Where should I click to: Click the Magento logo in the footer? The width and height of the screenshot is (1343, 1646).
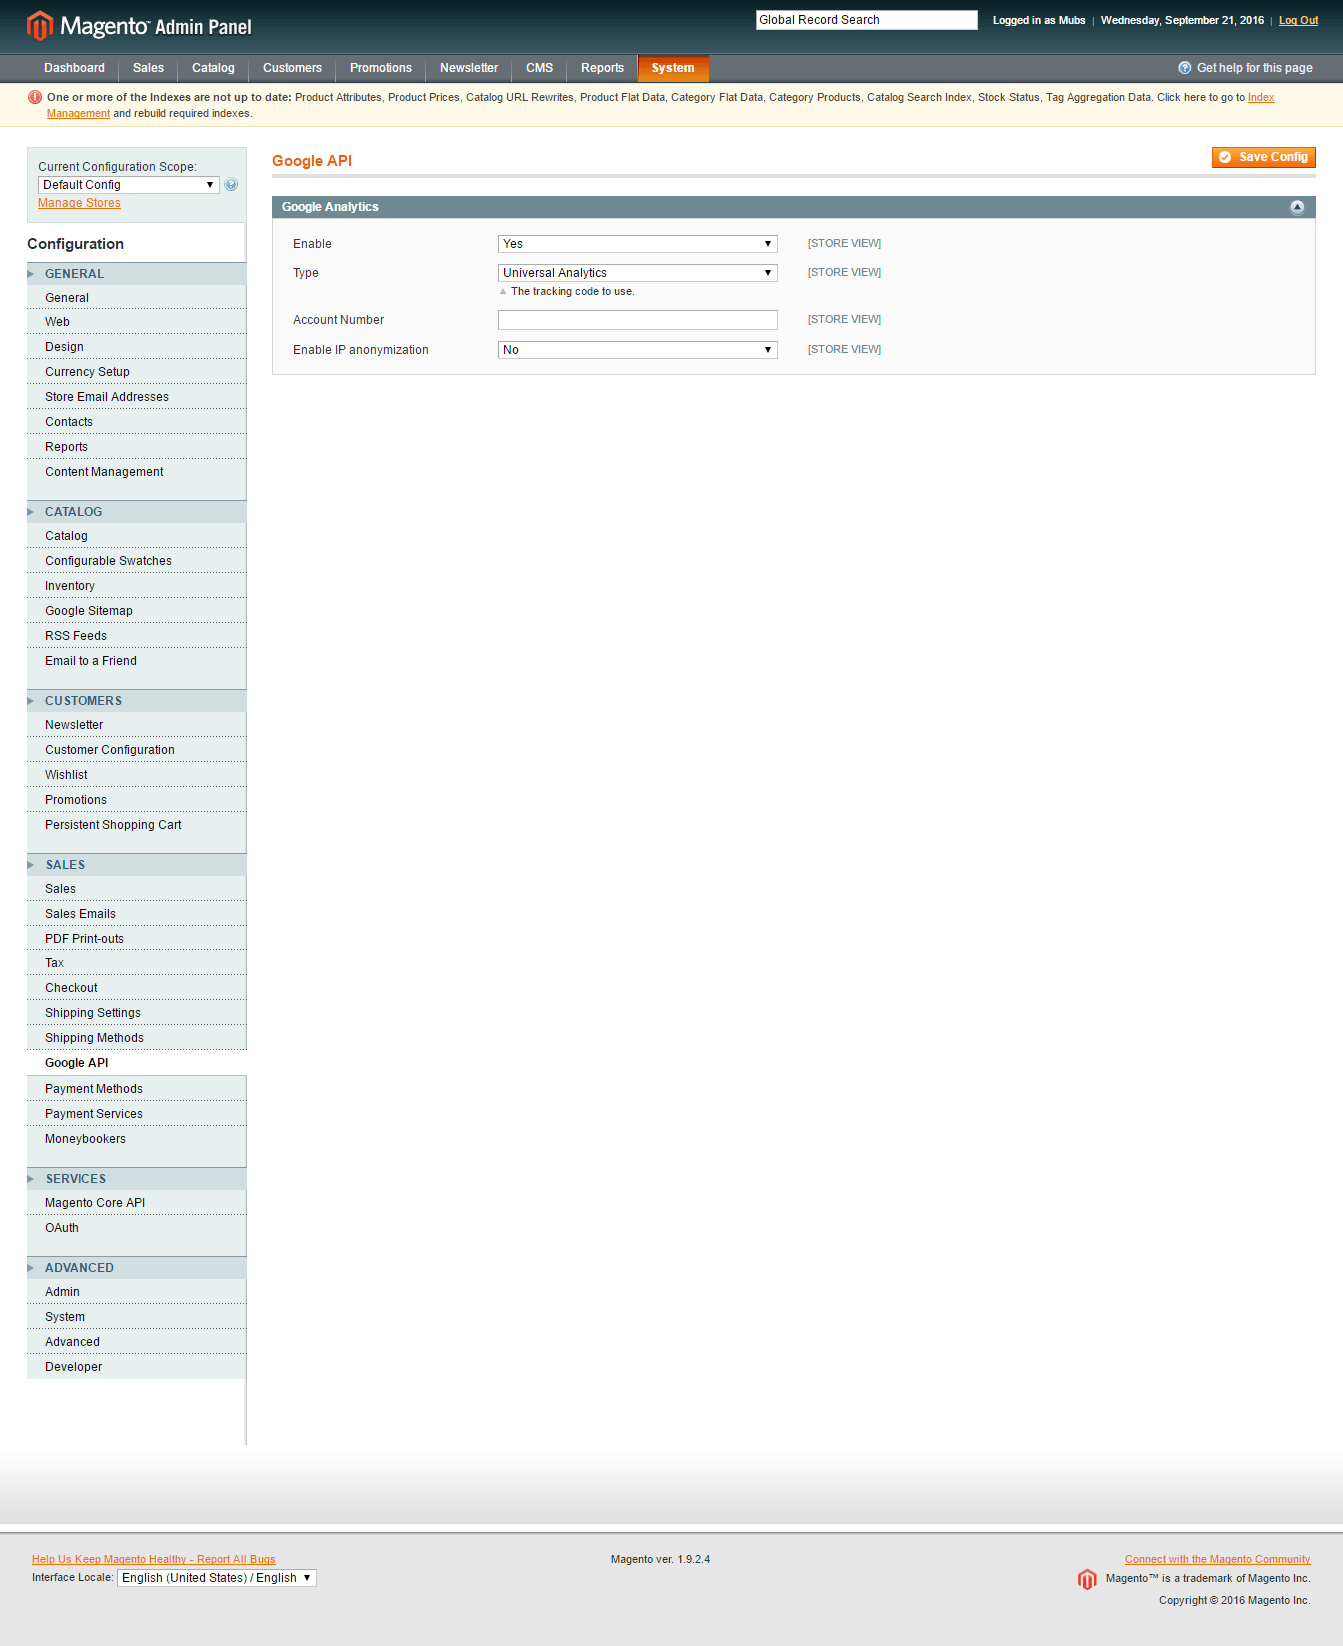(1087, 1579)
